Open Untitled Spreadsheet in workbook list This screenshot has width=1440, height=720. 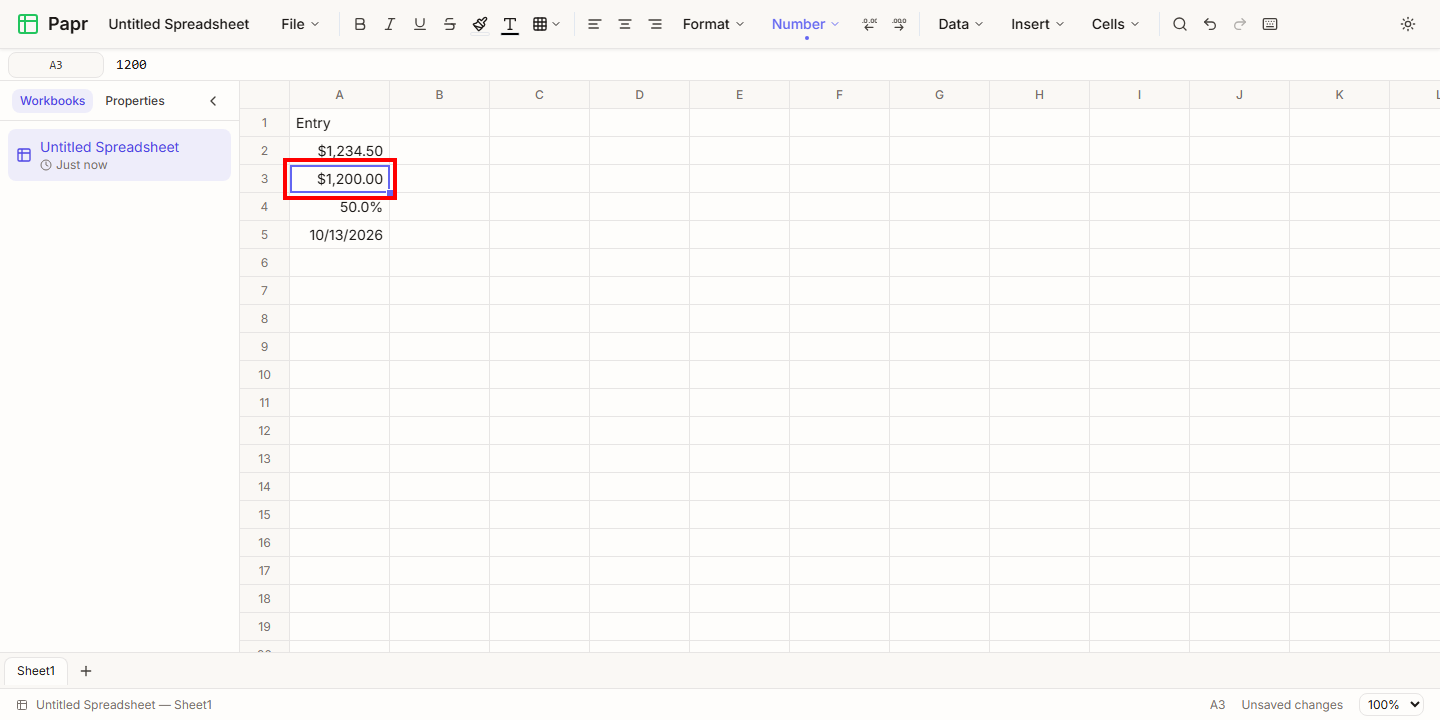(x=119, y=155)
